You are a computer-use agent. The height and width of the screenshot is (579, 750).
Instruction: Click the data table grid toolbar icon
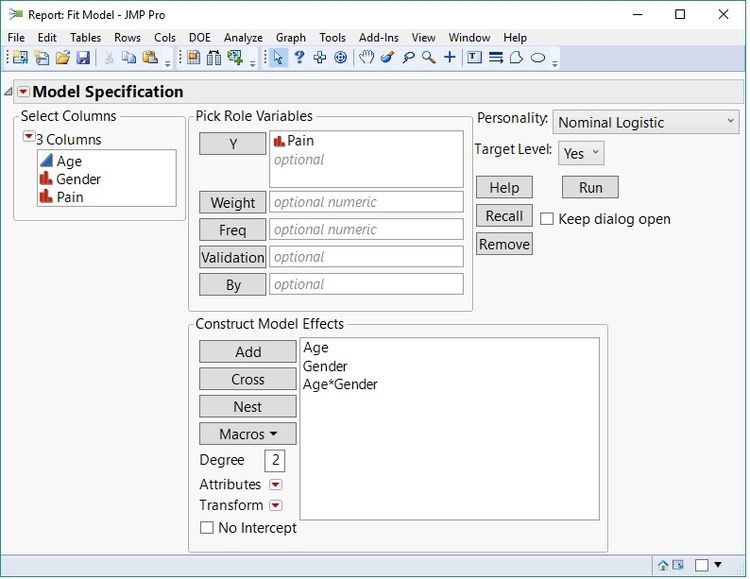[193, 58]
